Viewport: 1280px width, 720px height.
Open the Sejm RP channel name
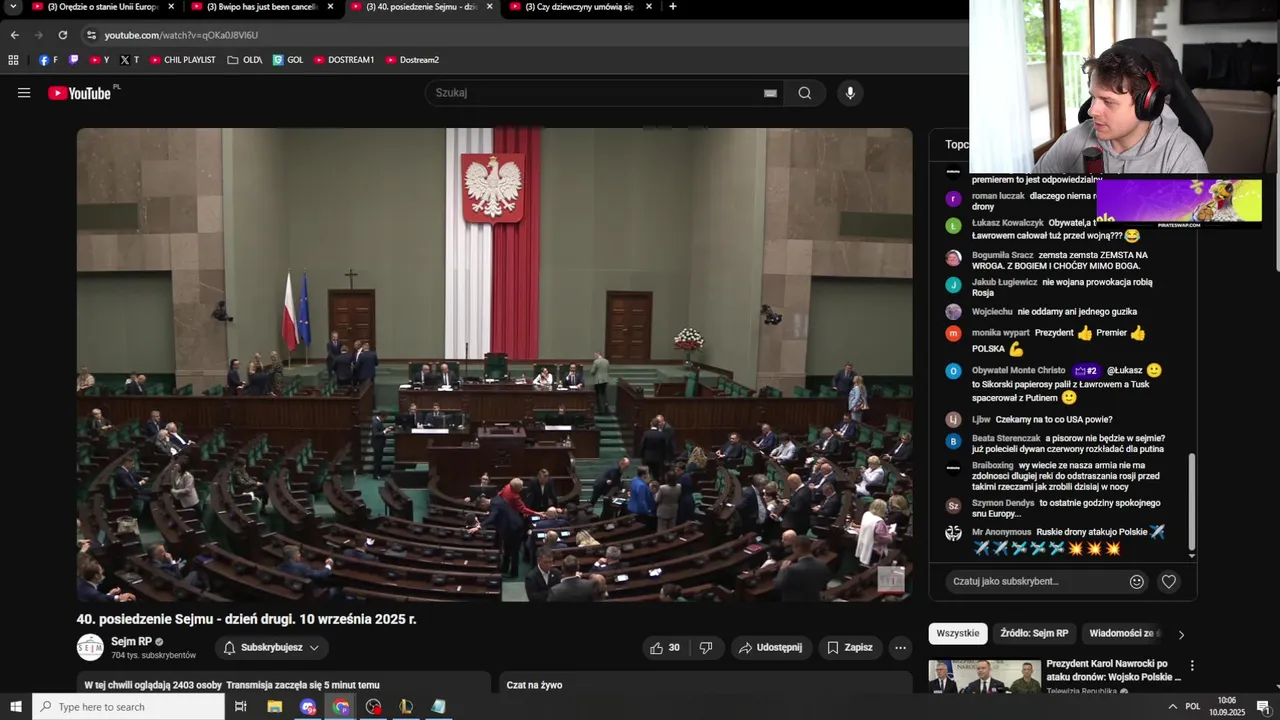tap(131, 641)
